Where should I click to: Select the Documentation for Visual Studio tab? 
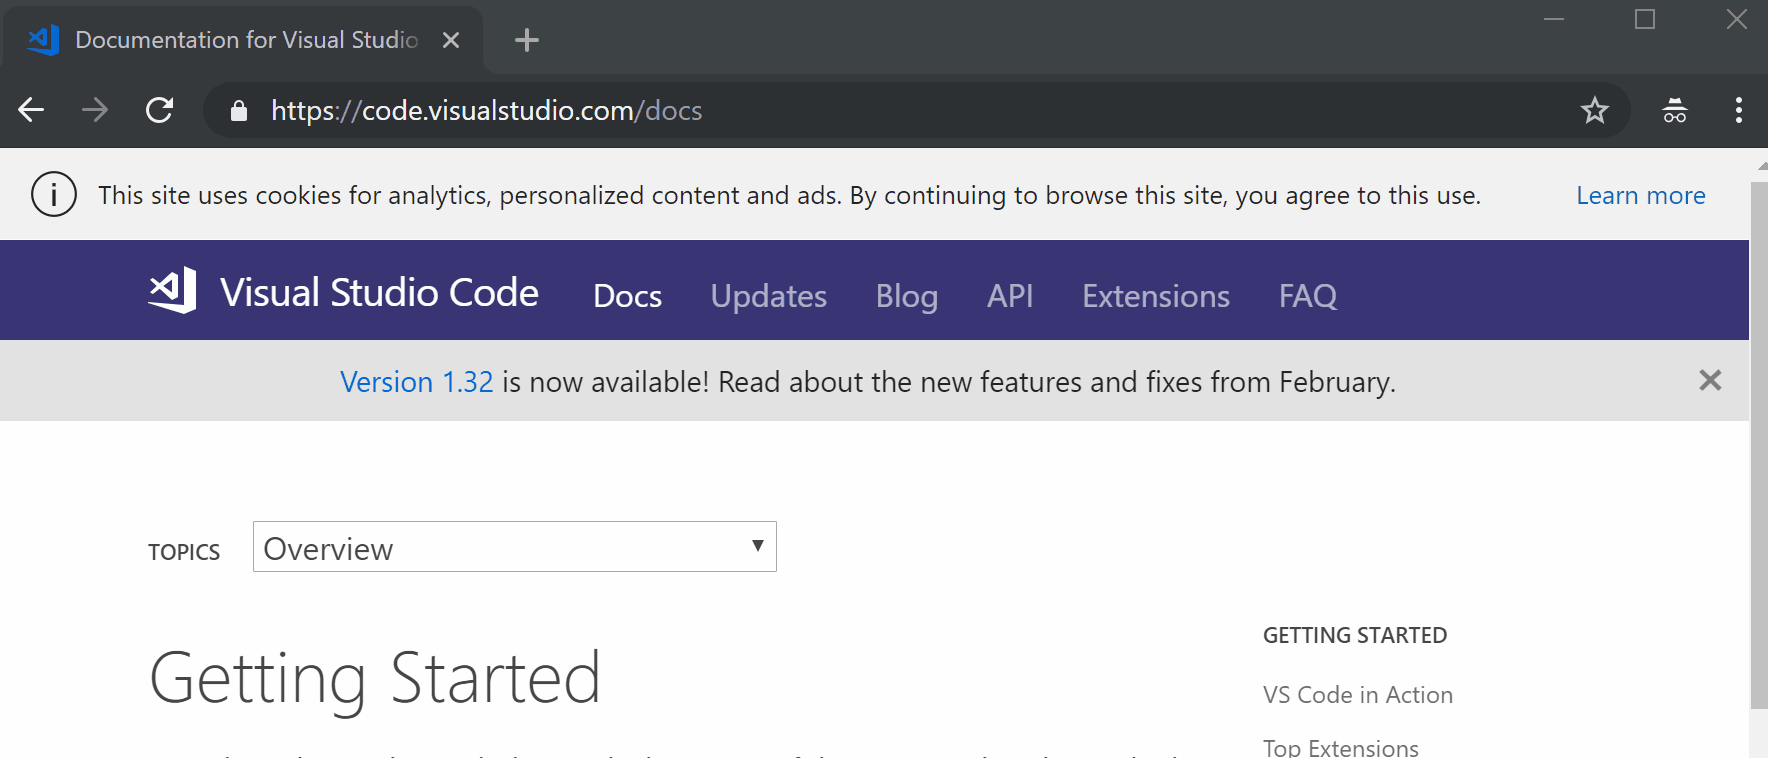tap(245, 40)
